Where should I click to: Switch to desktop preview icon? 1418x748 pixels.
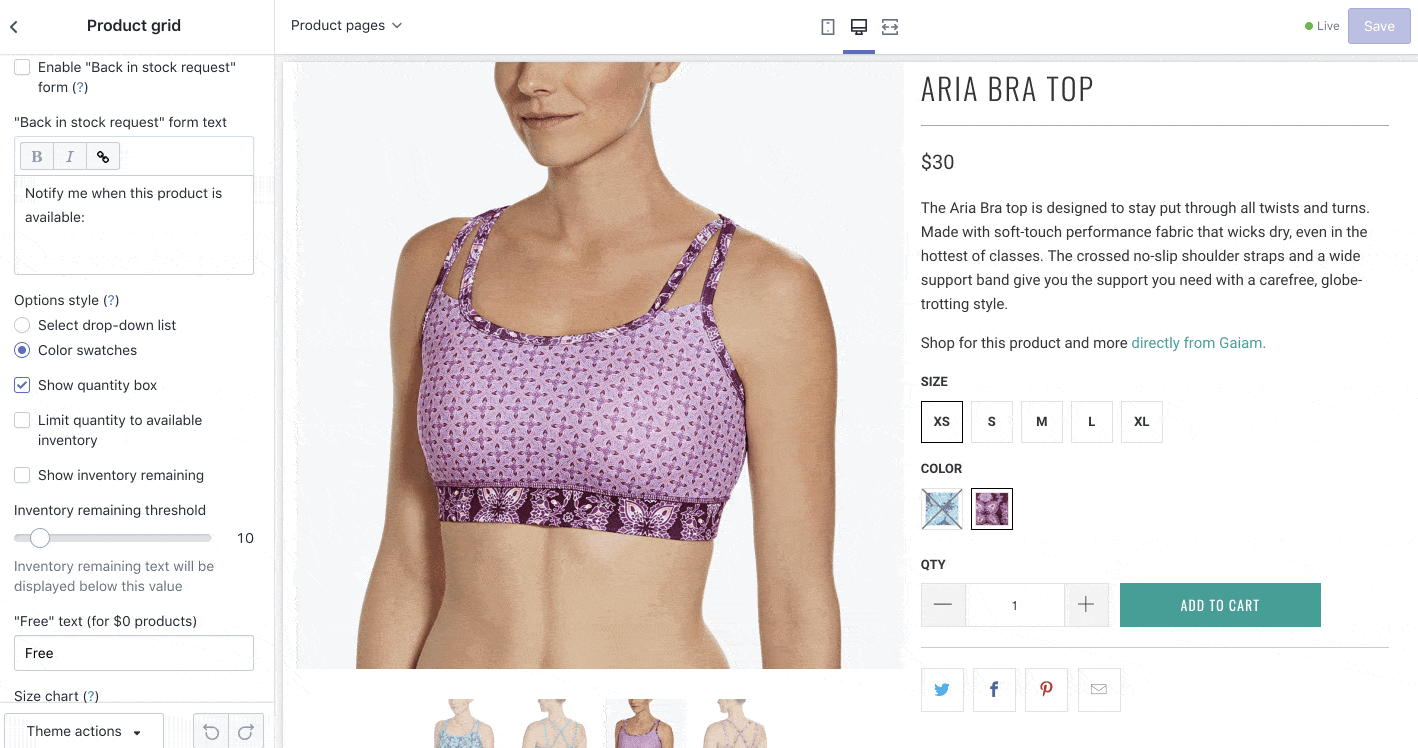pos(859,27)
